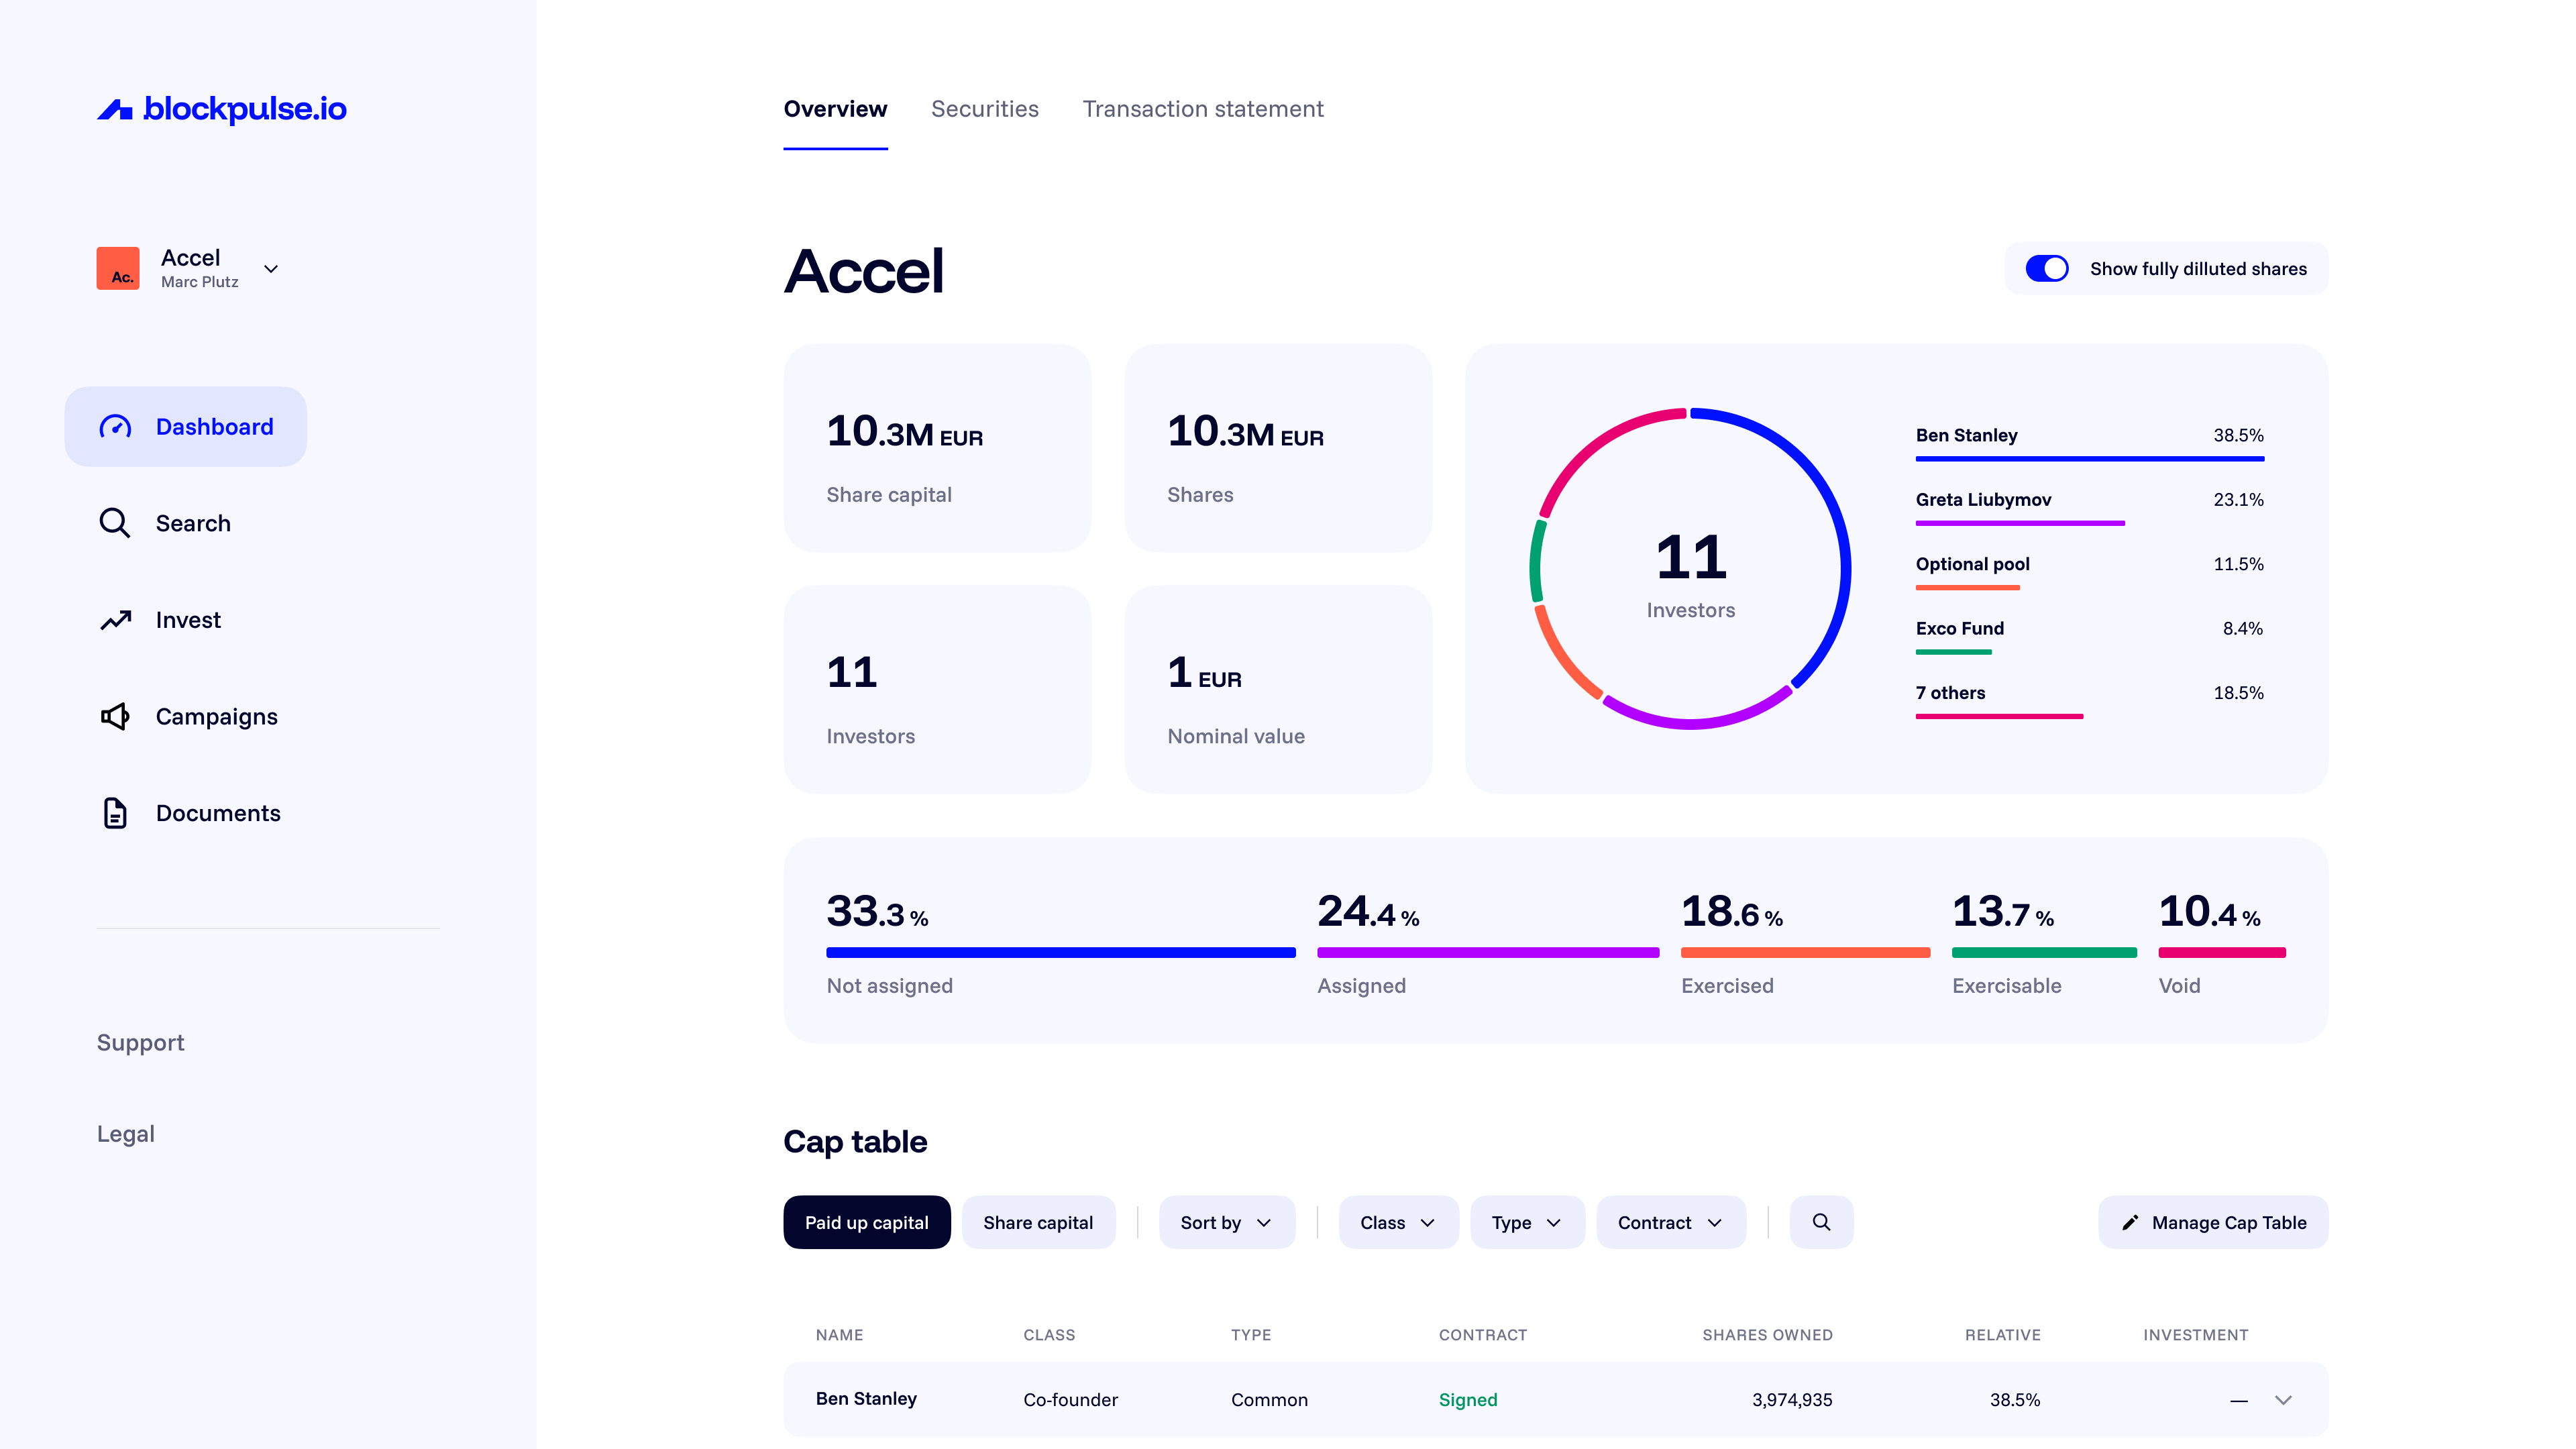This screenshot has height=1449, width=2576.
Task: Open the Sort by dropdown
Action: point(1226,1222)
